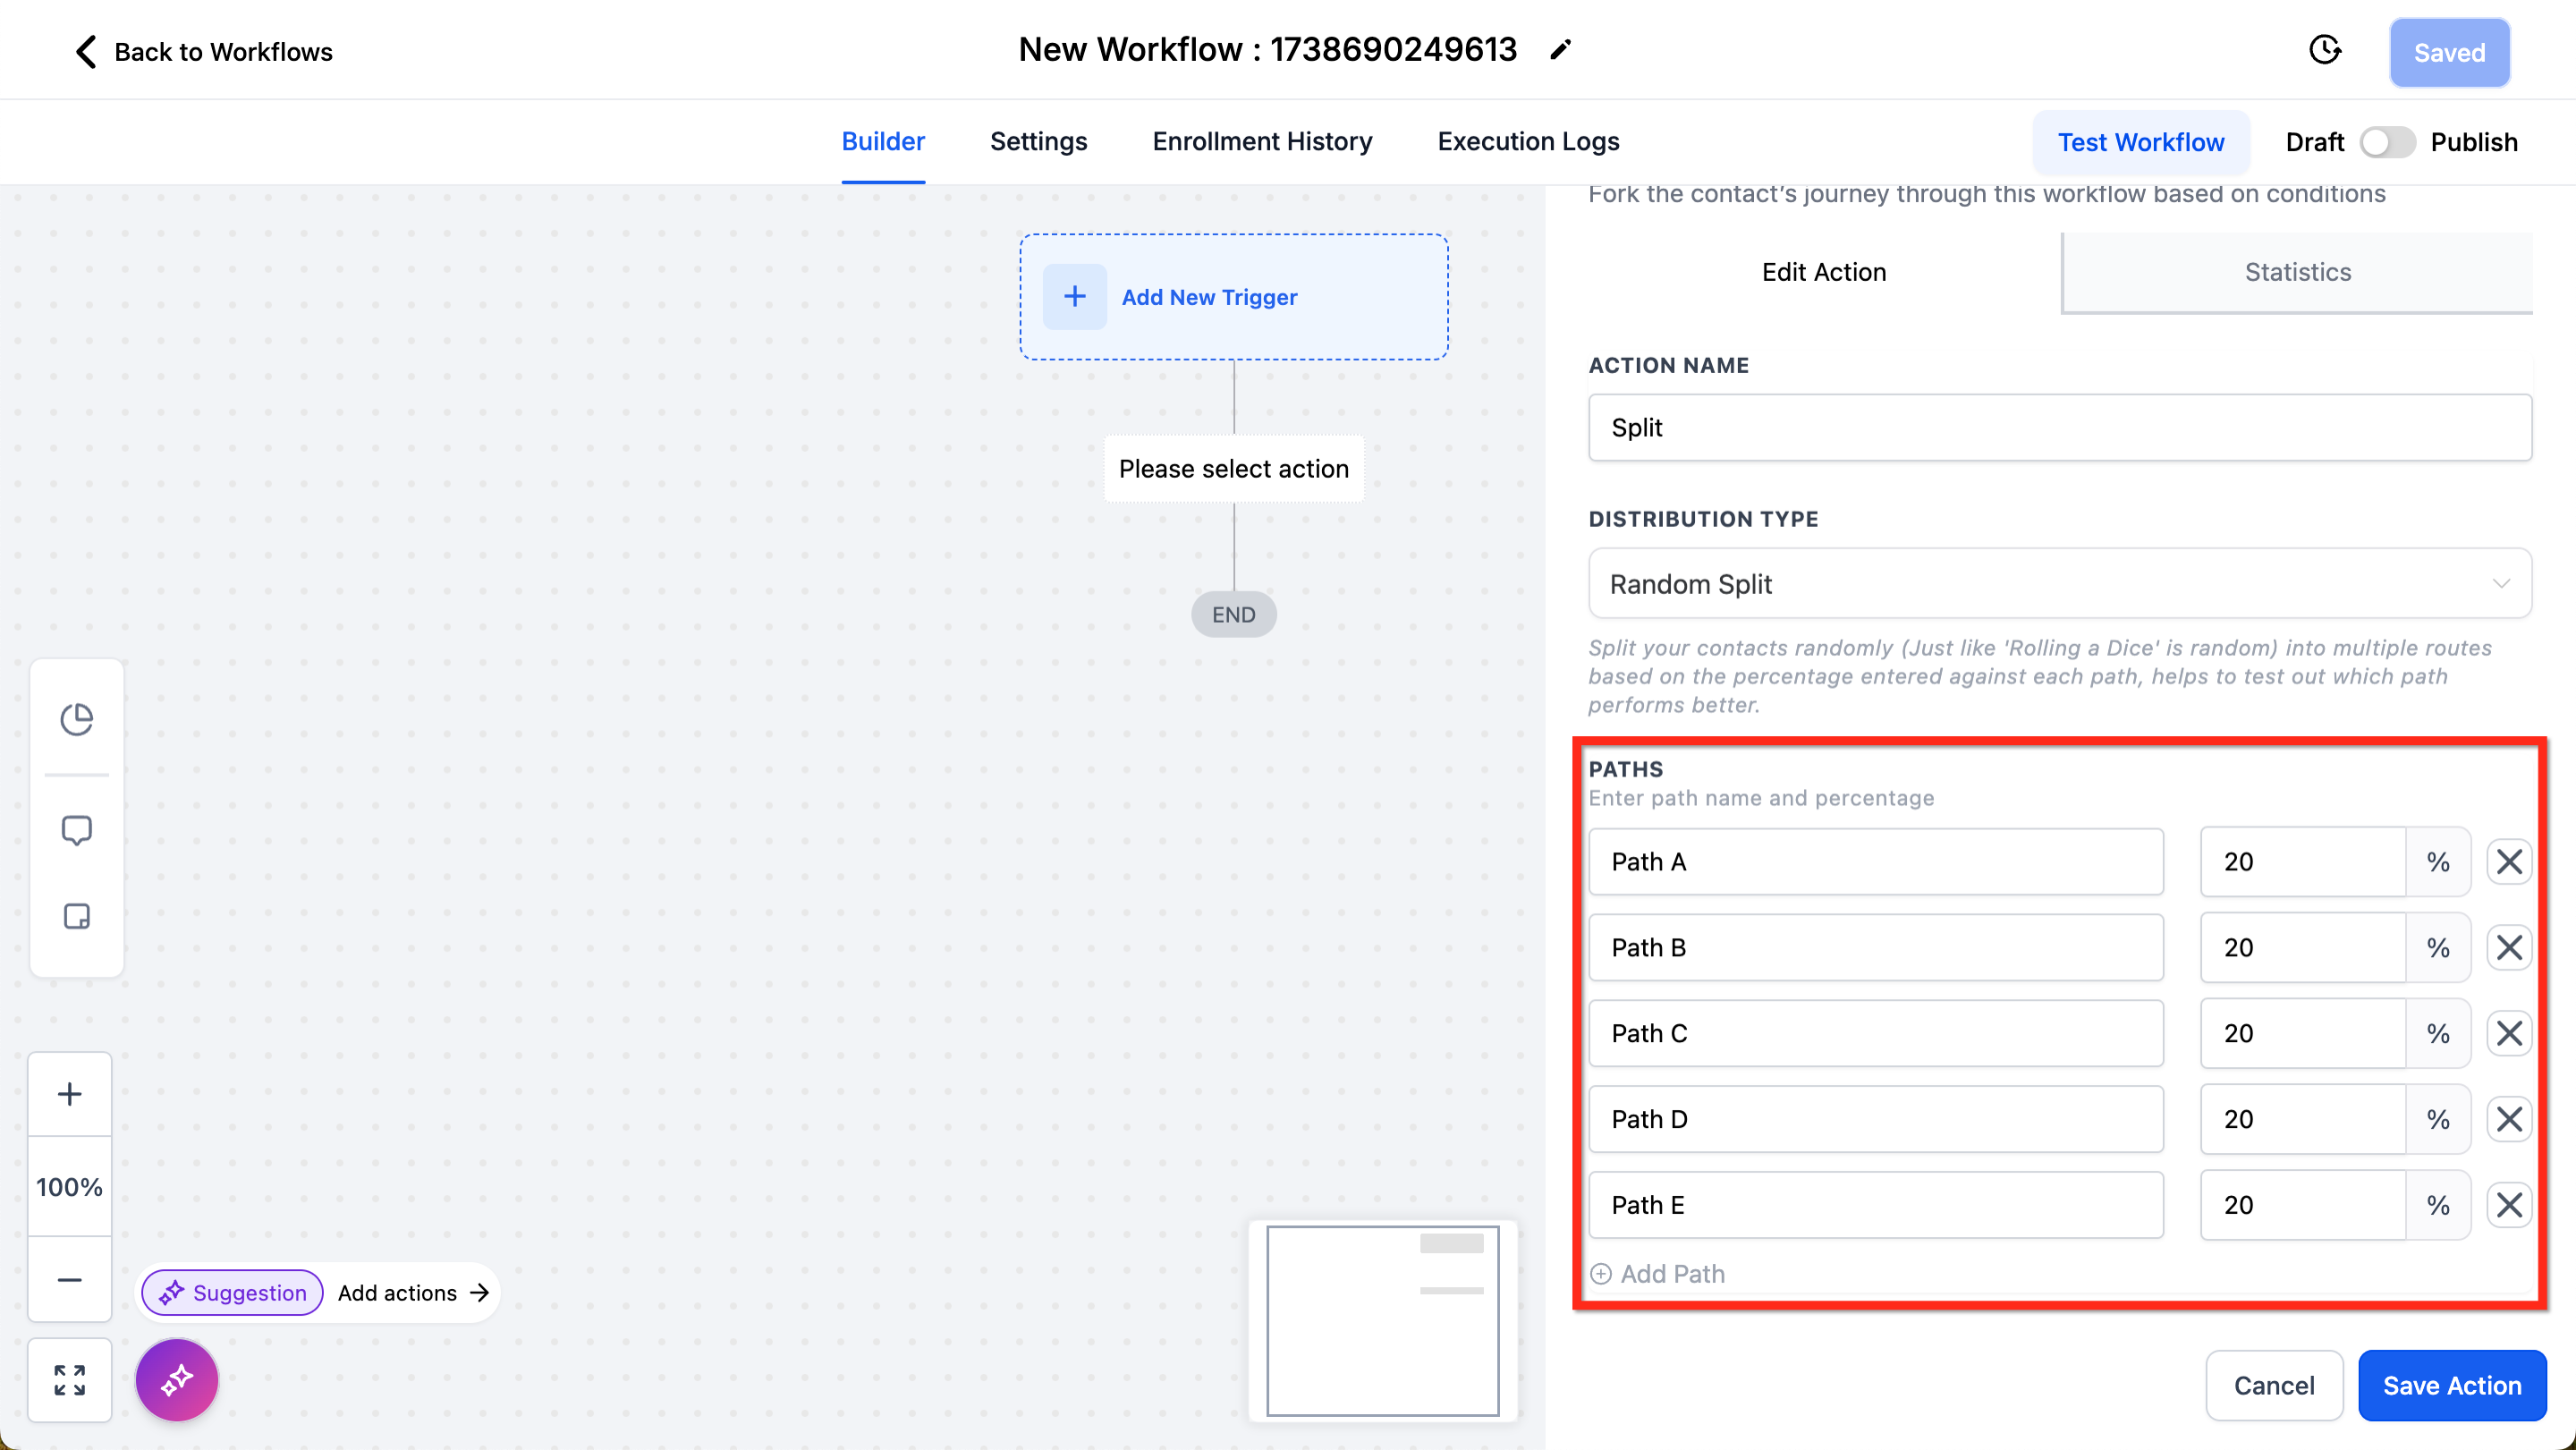Screen dimensions: 2576x1450
Task: Toggle the Draft/Publish switch
Action: pos(2387,142)
